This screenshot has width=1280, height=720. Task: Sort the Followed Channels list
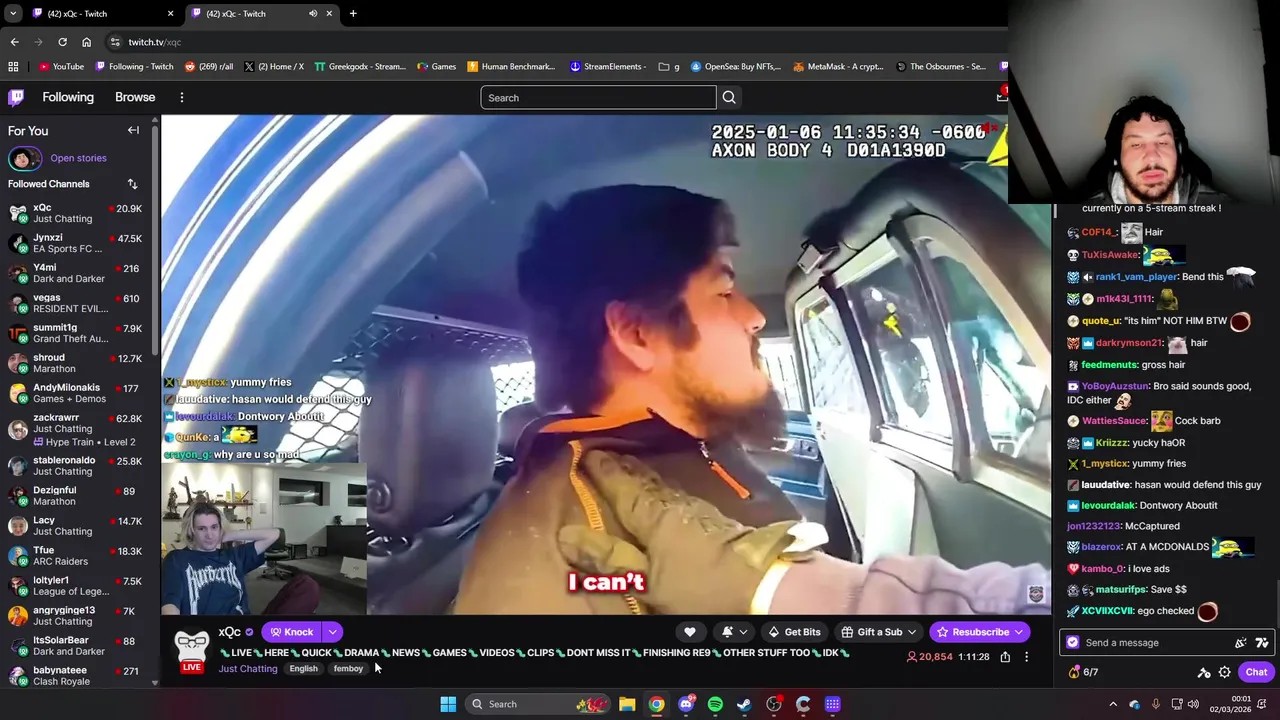[x=132, y=184]
